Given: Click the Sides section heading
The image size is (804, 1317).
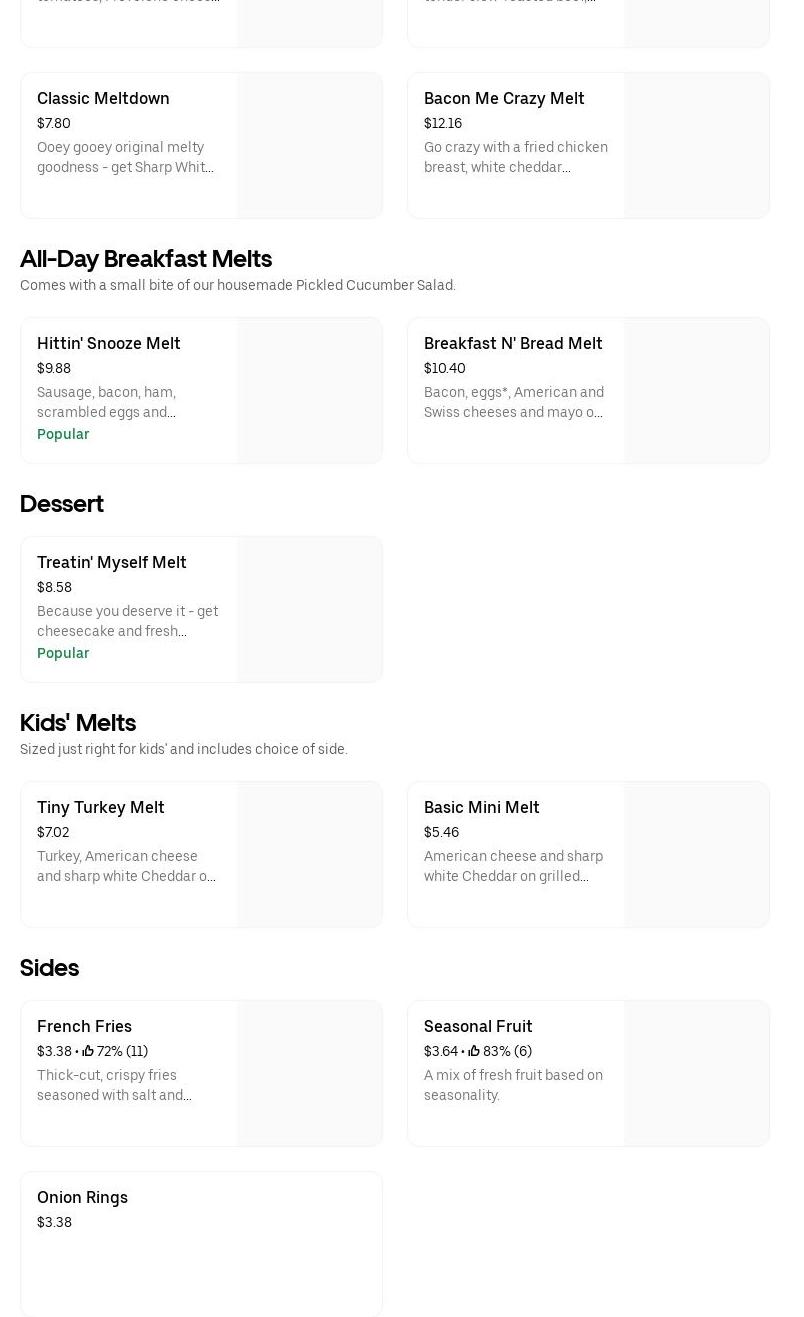Looking at the screenshot, I should (49, 968).
